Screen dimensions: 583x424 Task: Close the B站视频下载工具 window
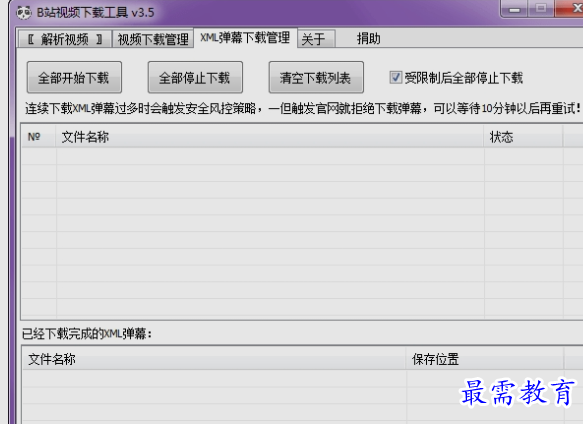coord(570,9)
